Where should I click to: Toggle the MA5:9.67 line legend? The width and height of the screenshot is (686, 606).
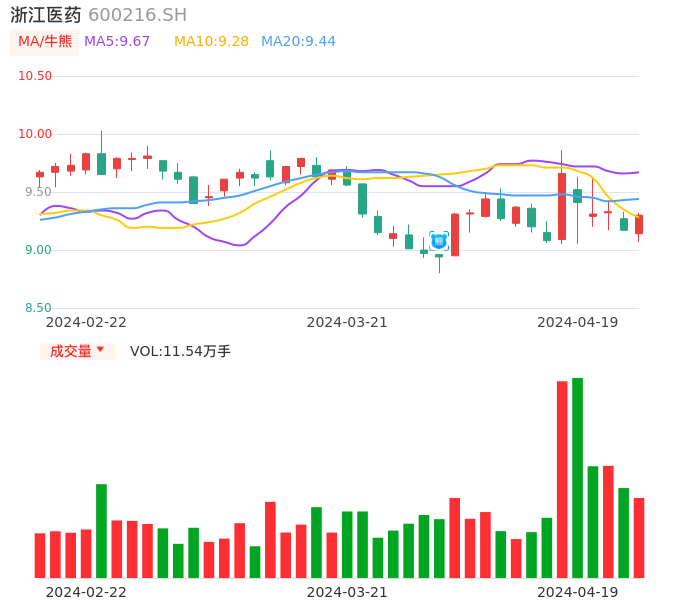pos(117,42)
